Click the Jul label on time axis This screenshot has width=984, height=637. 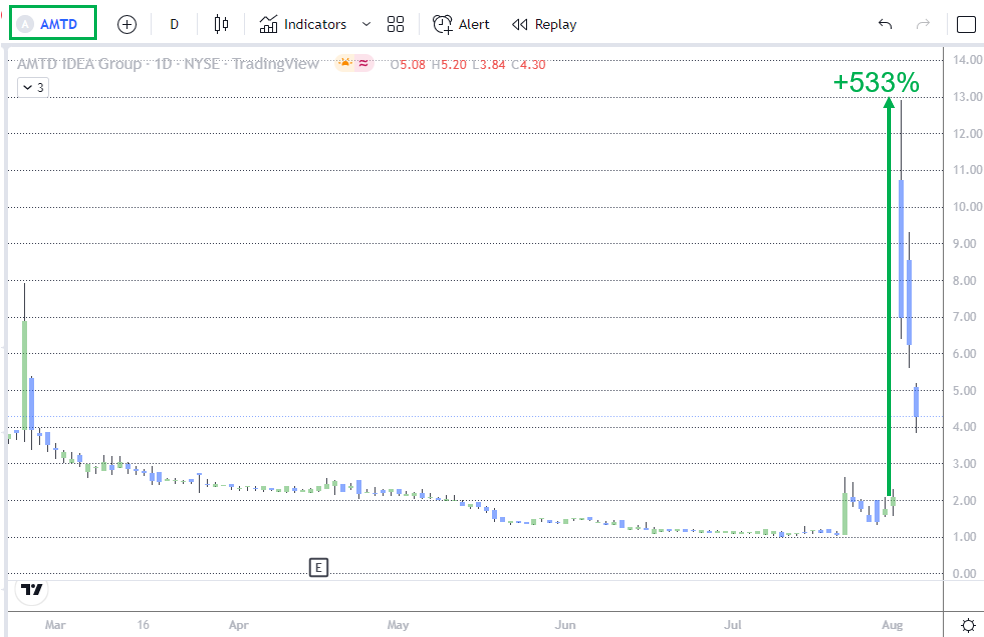pyautogui.click(x=732, y=625)
